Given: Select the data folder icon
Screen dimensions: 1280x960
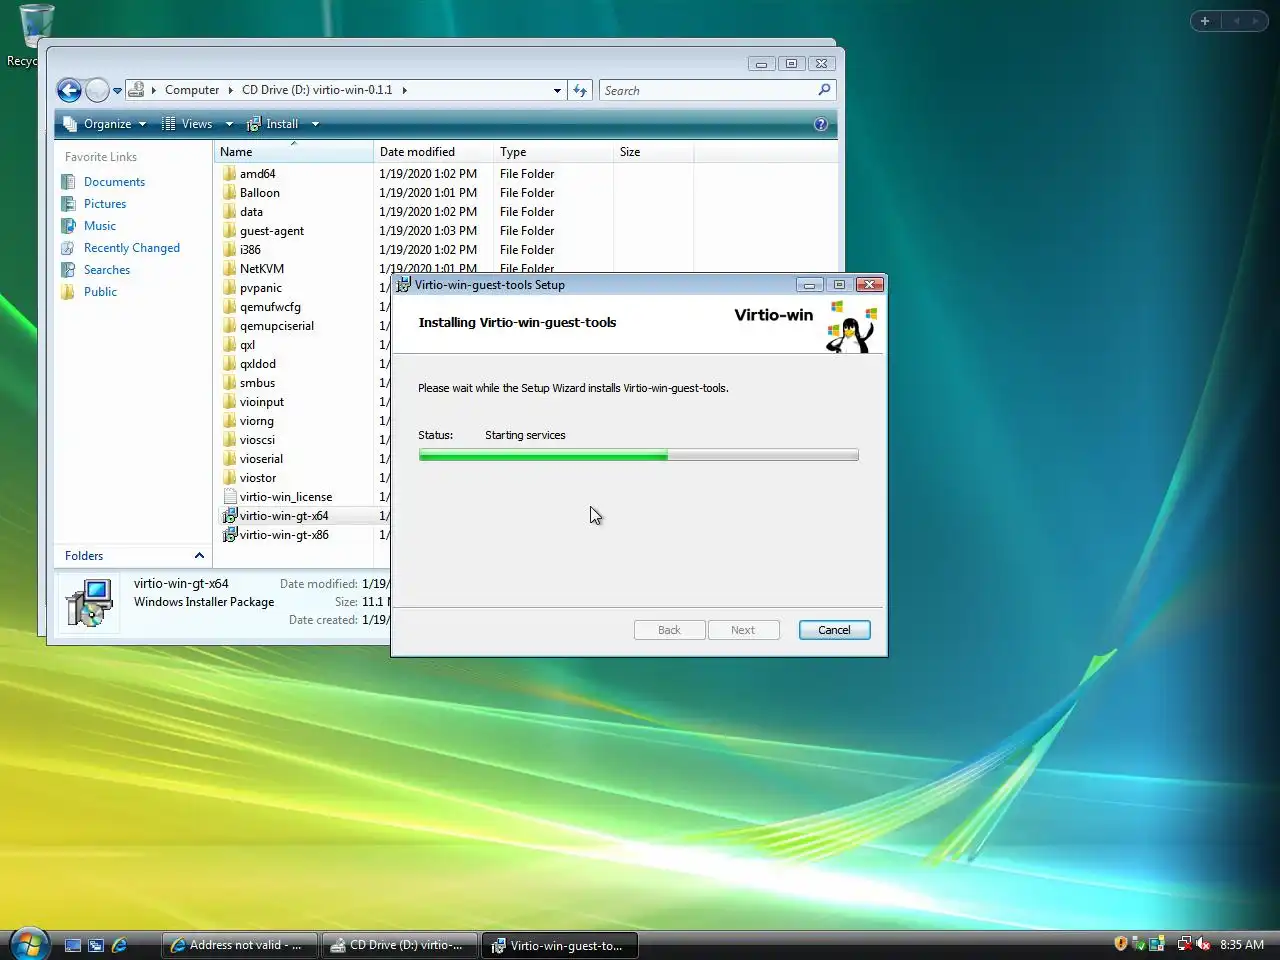Looking at the screenshot, I should [x=229, y=212].
